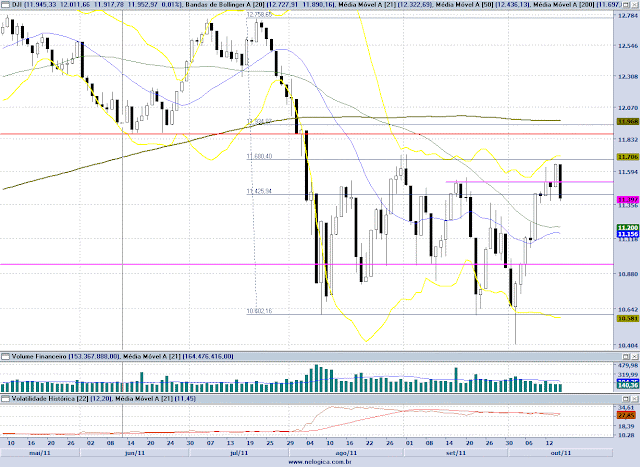Click the blue 11.156 price tag
Viewport: 640px width, 467px height.
coord(628,234)
